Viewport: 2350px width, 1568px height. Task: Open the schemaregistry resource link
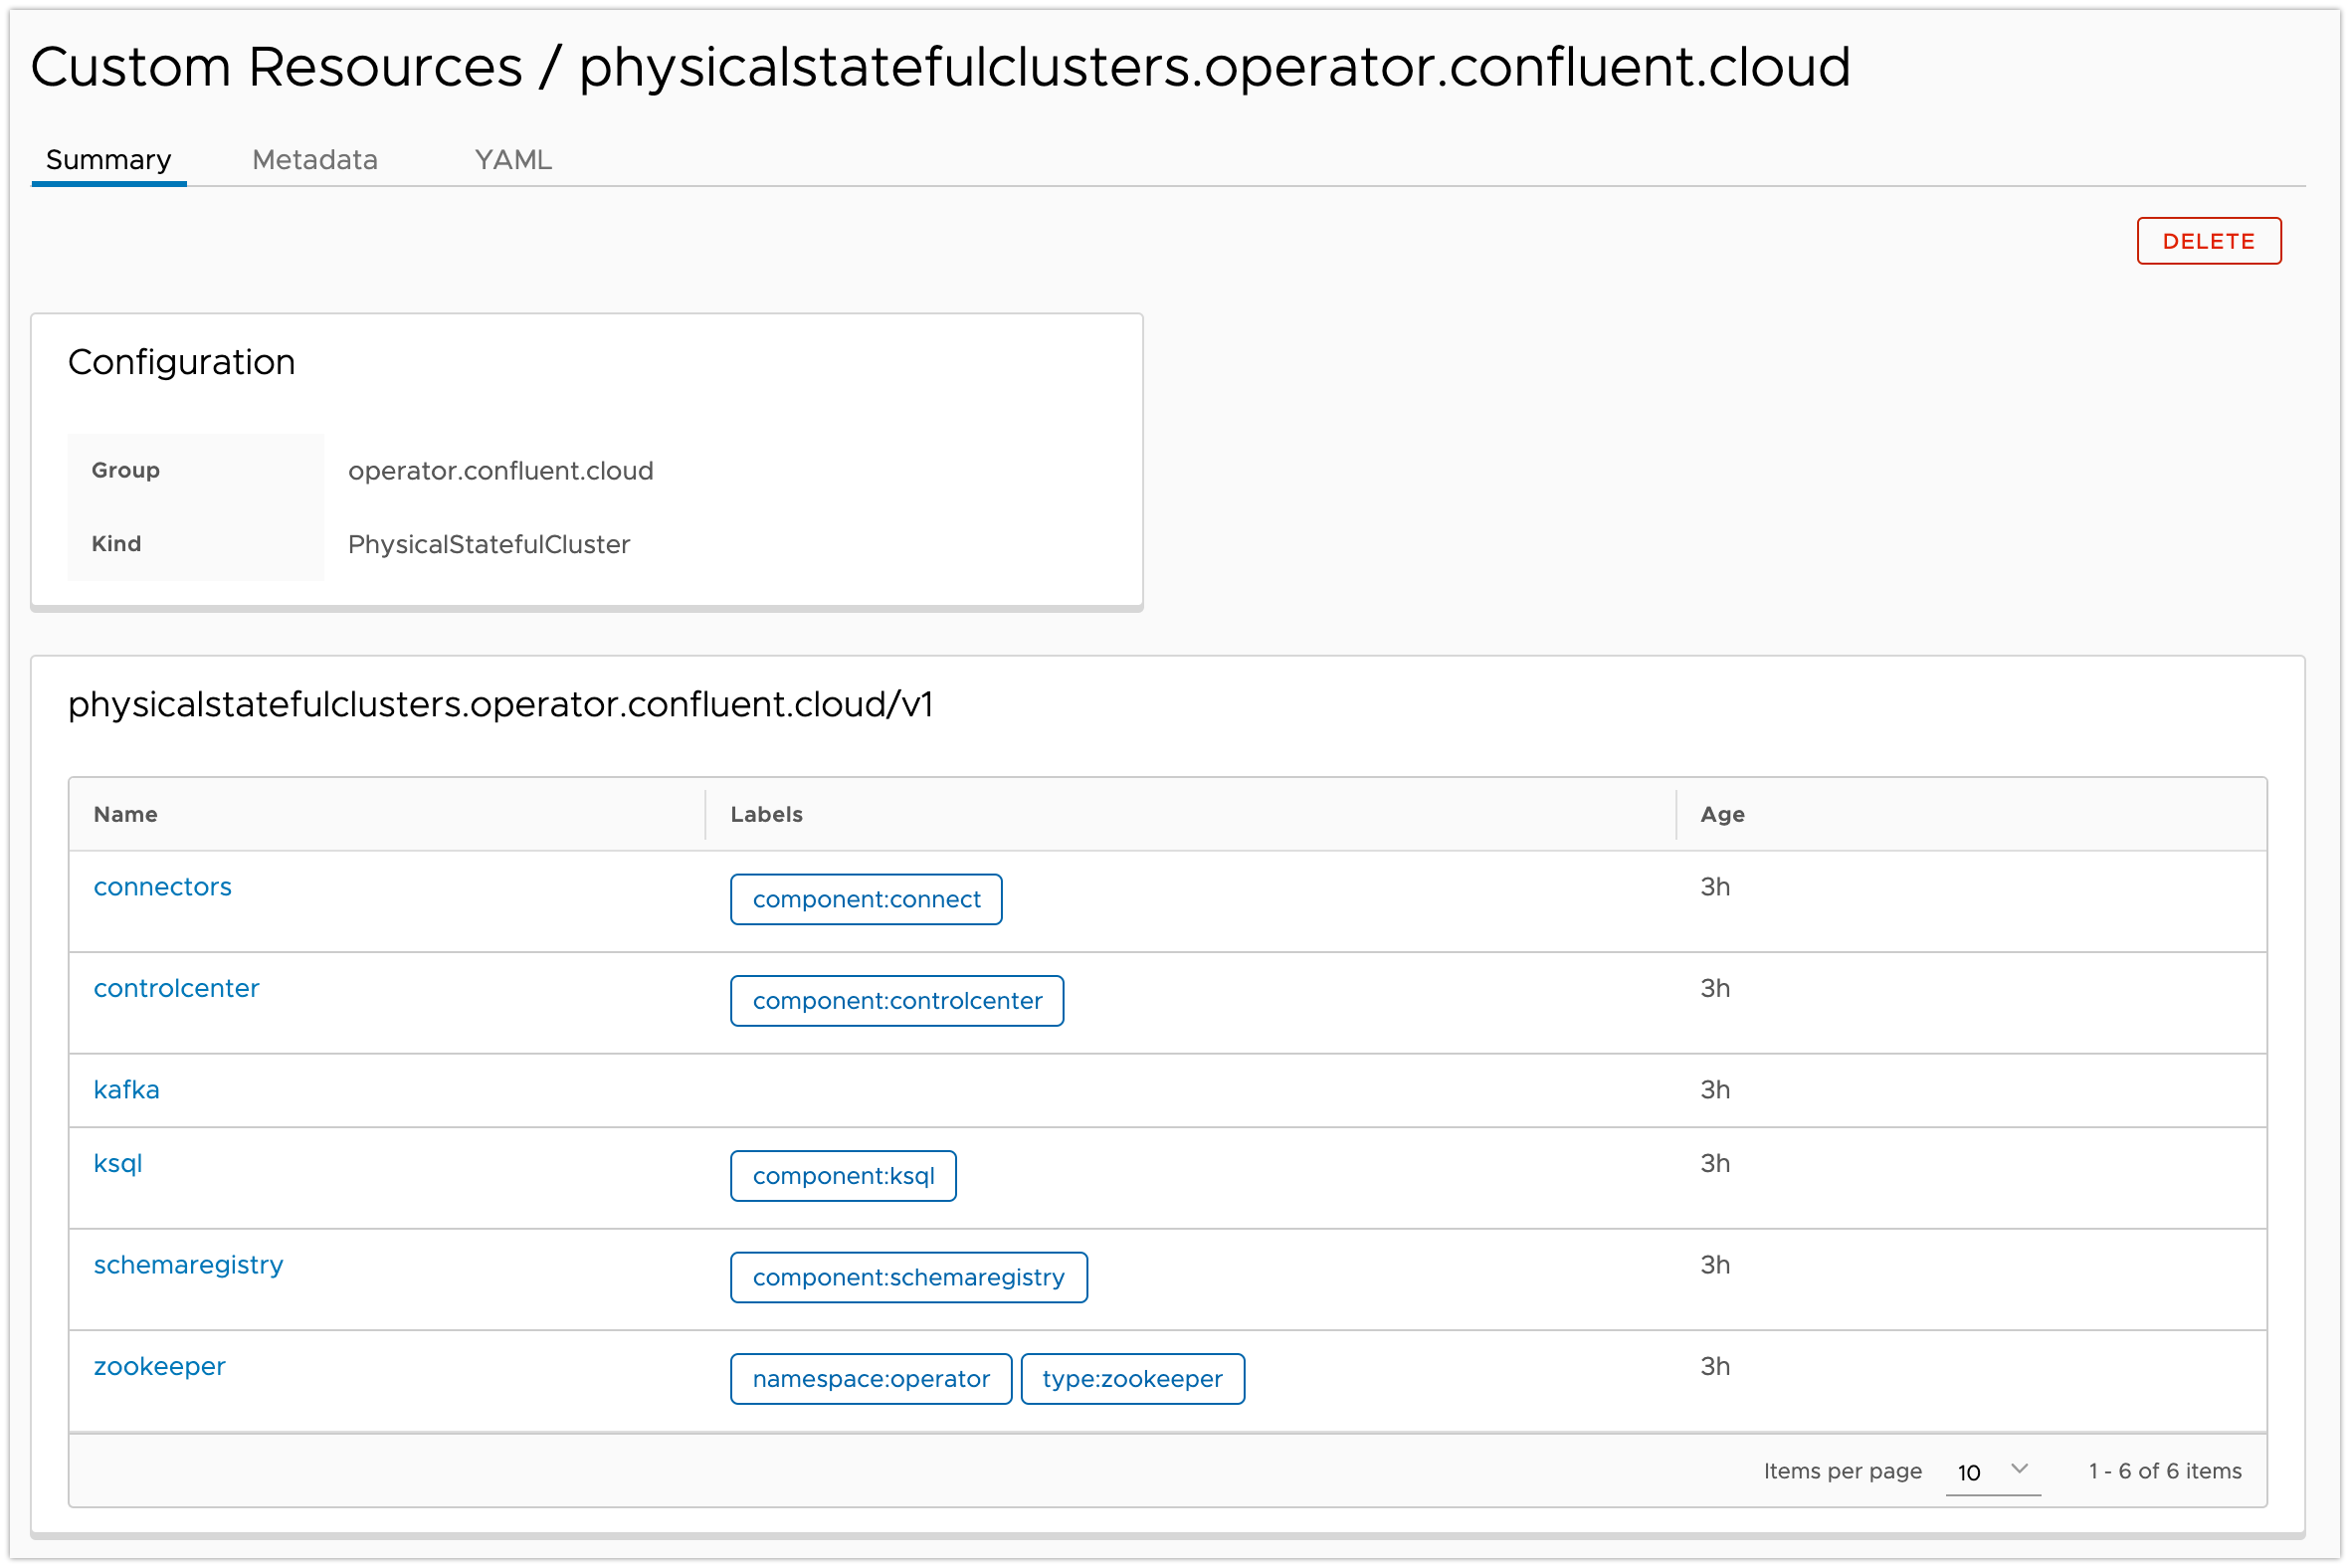click(189, 1264)
